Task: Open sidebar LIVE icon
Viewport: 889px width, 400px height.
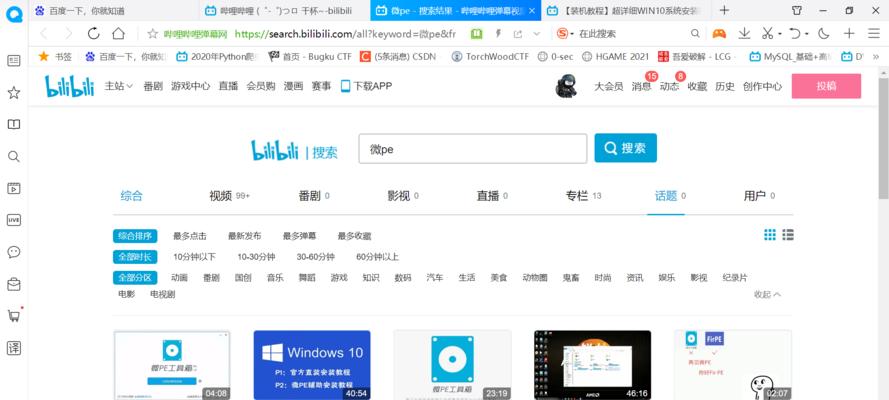Action: [x=14, y=220]
